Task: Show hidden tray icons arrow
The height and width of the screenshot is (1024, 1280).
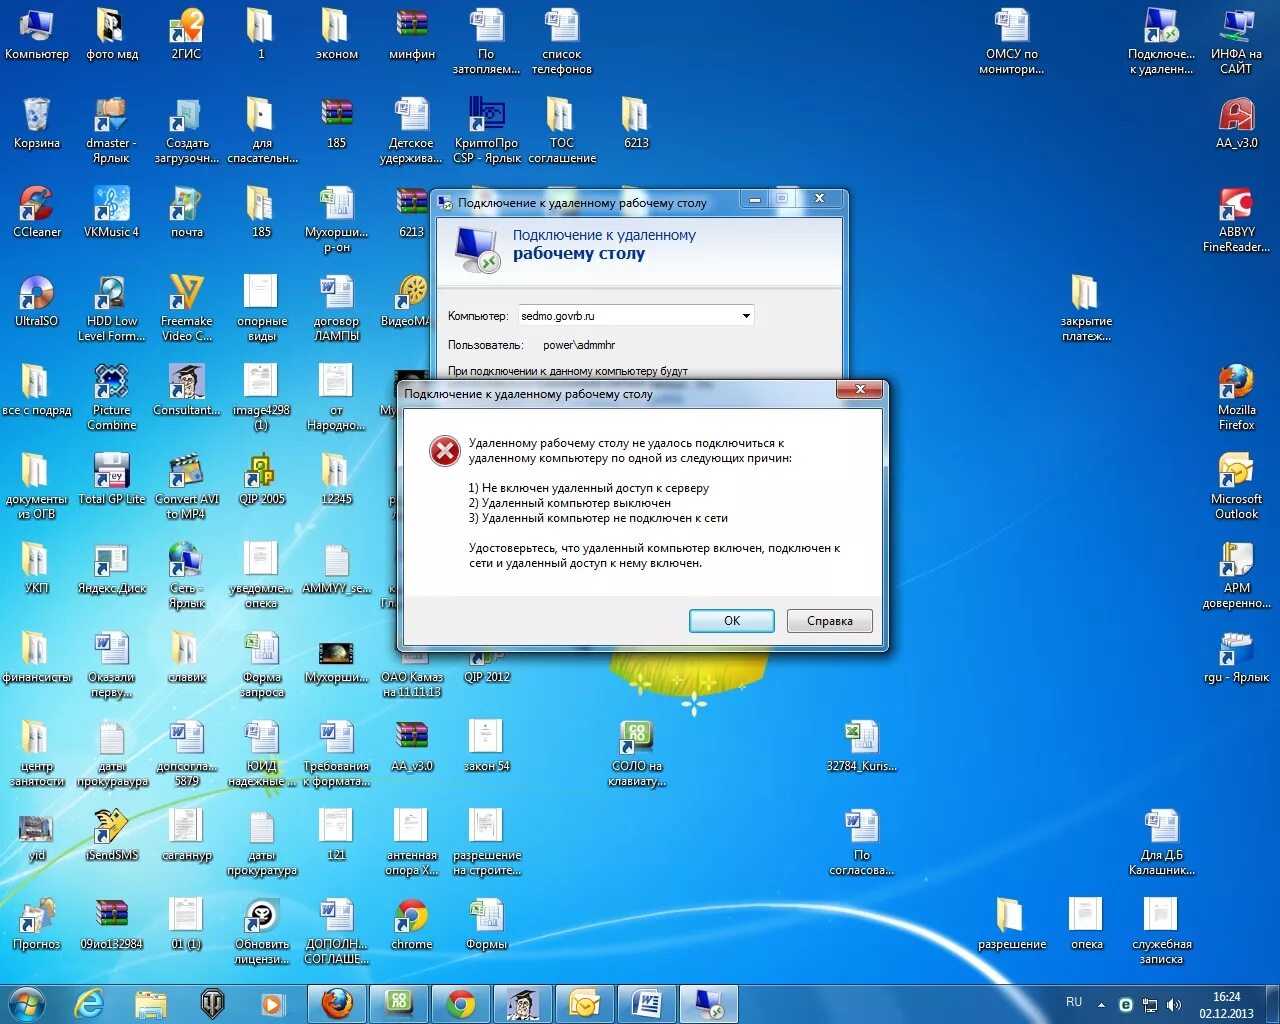Action: [1101, 1005]
